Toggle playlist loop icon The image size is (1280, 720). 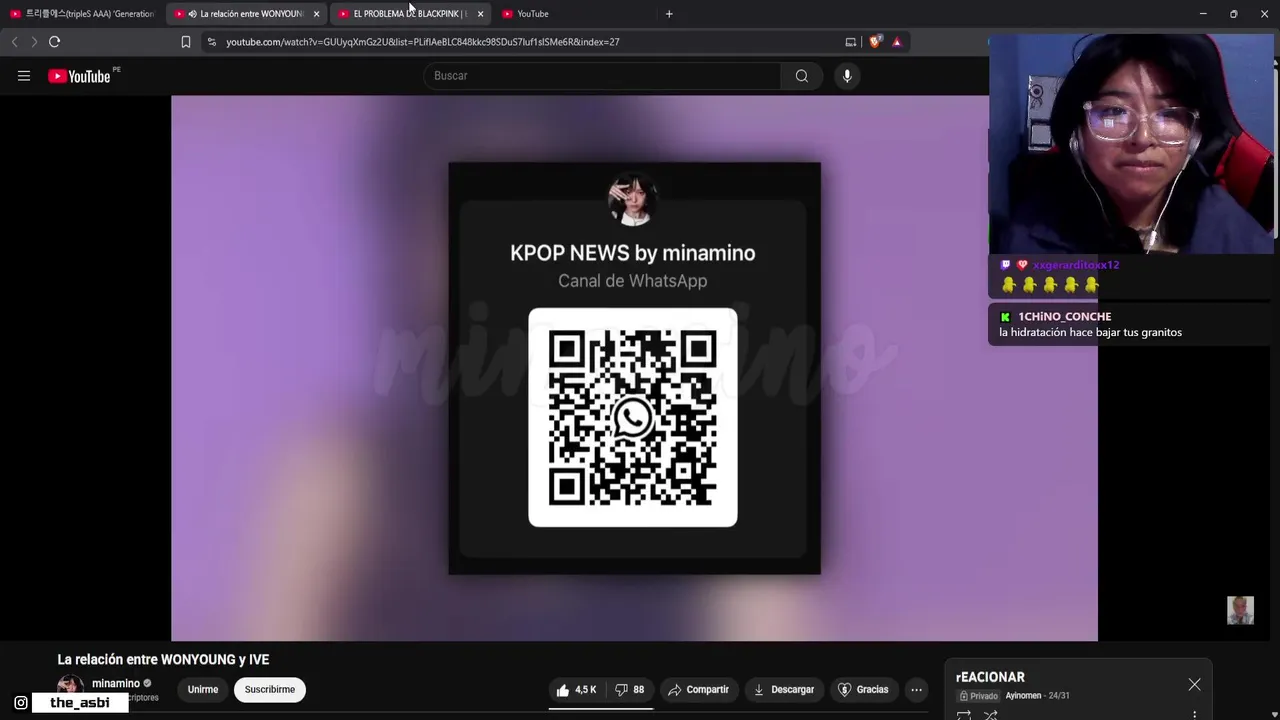[x=964, y=715]
